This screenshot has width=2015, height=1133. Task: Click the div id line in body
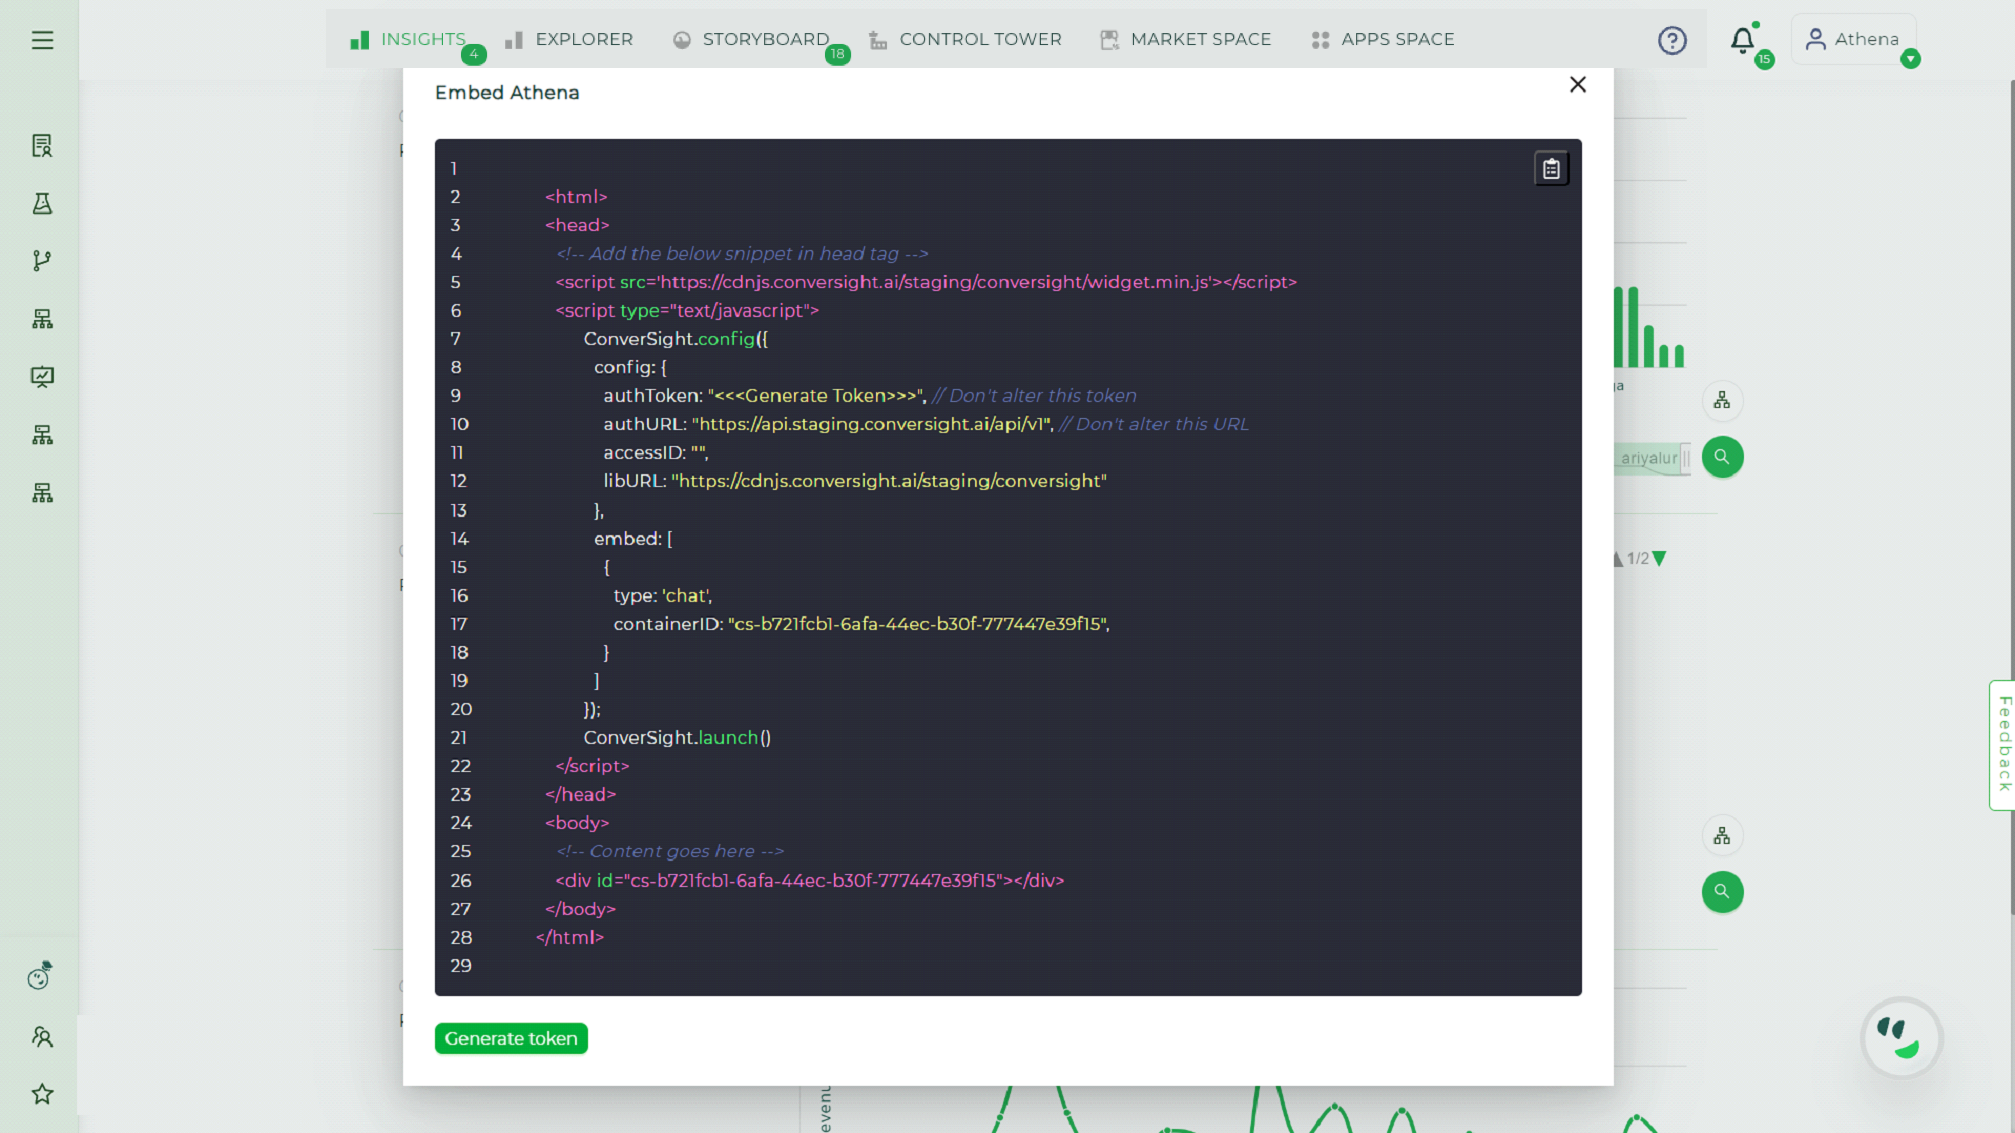(x=810, y=881)
